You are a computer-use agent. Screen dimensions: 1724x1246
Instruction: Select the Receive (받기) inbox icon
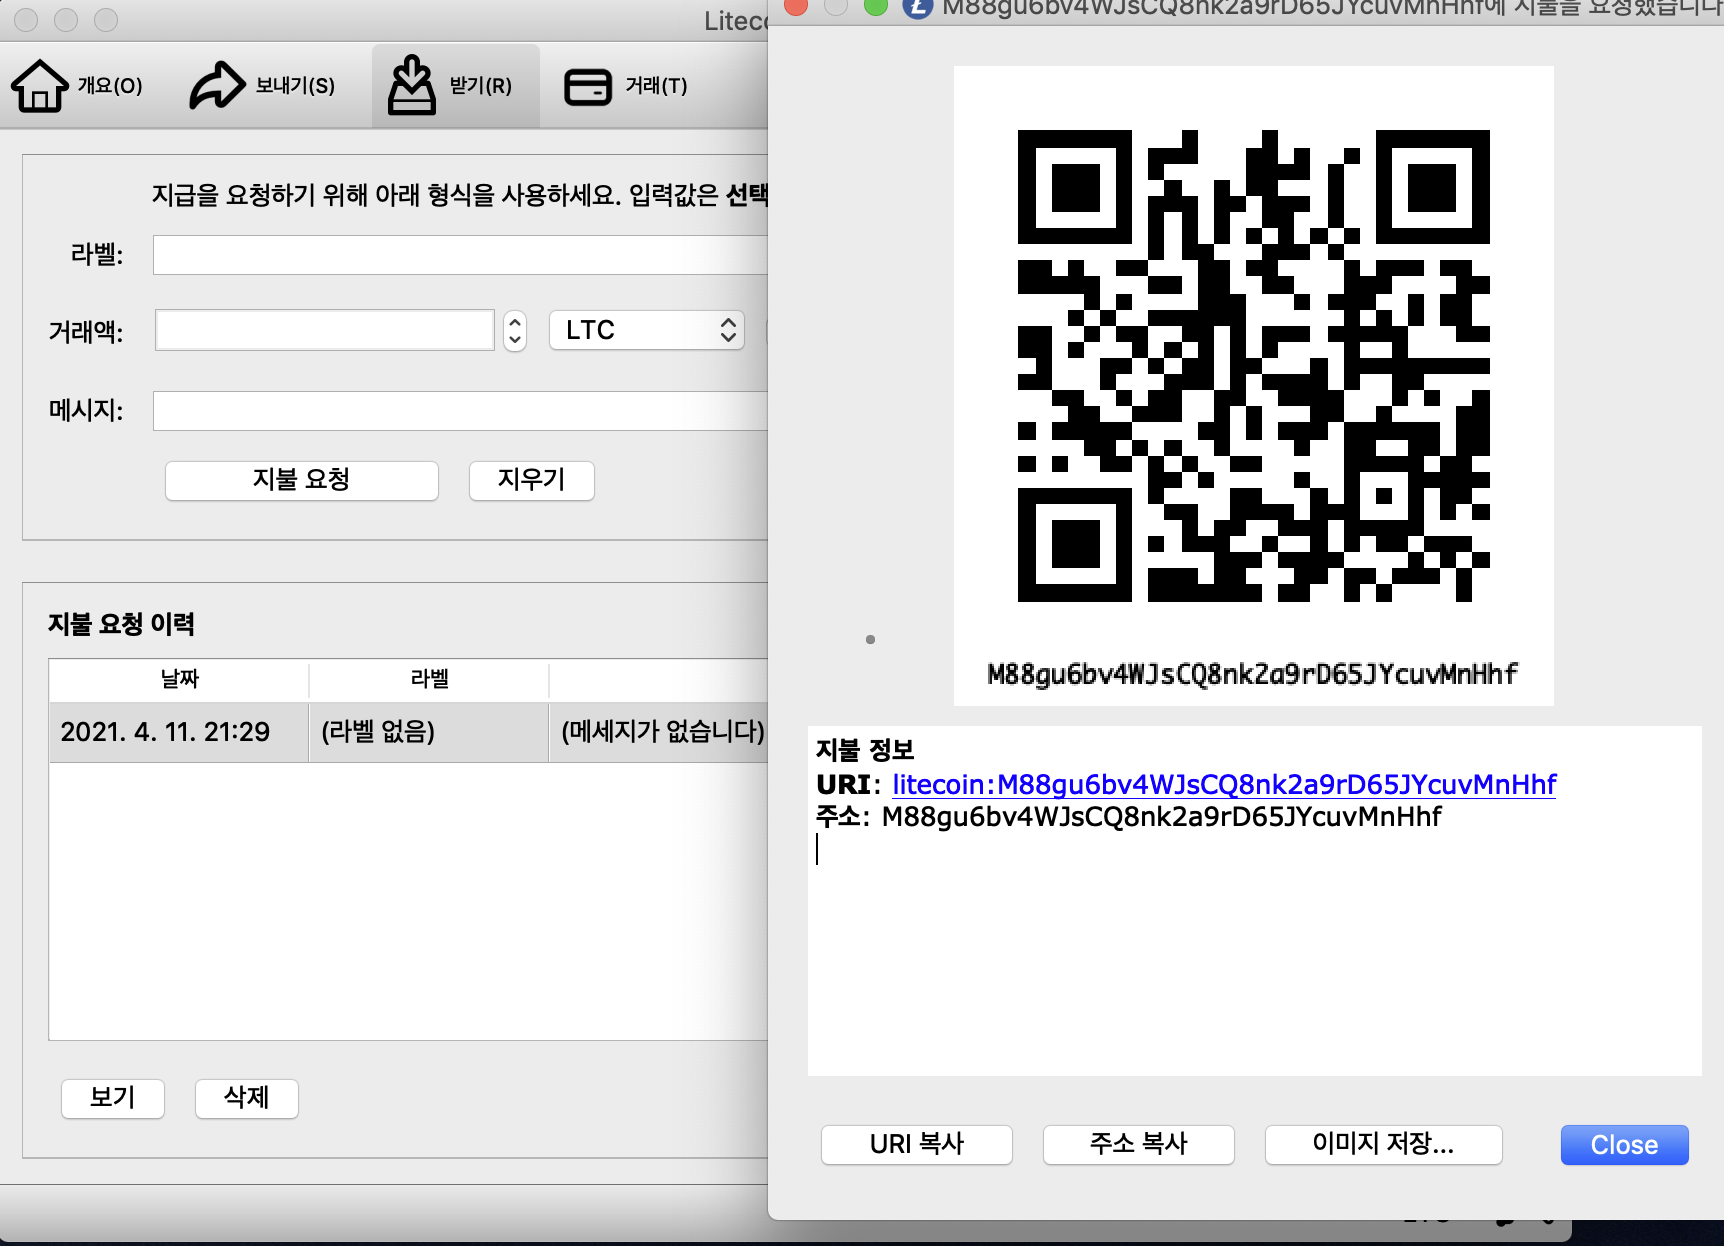coord(412,86)
